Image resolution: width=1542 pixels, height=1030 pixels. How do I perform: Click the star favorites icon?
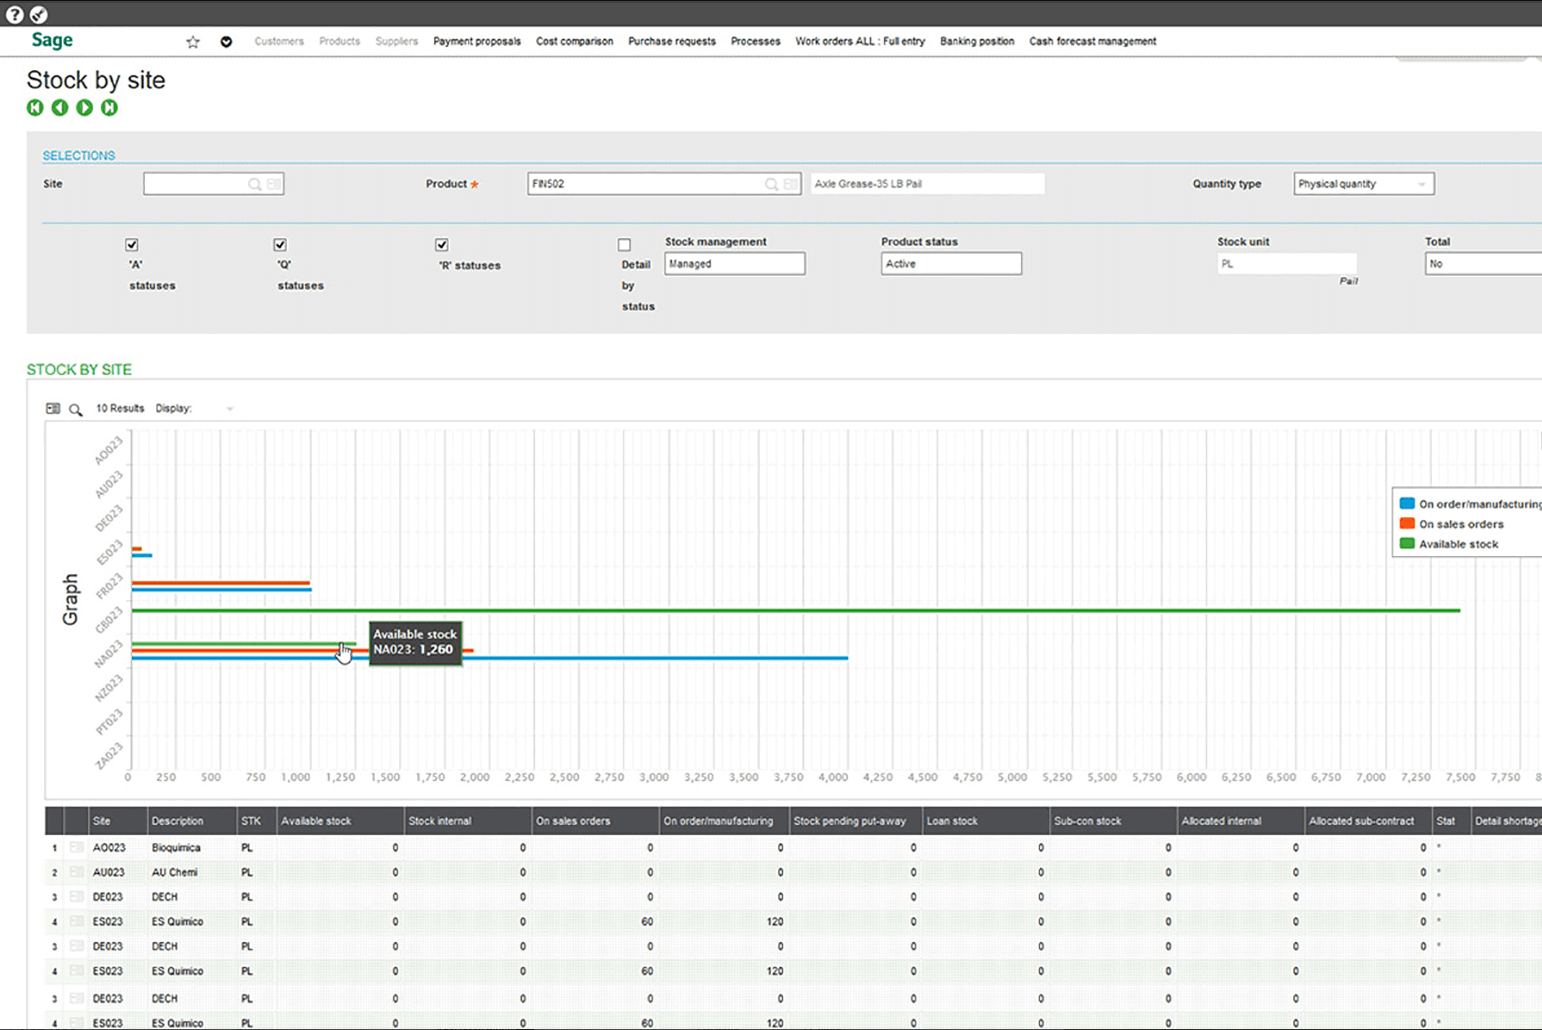tap(193, 42)
